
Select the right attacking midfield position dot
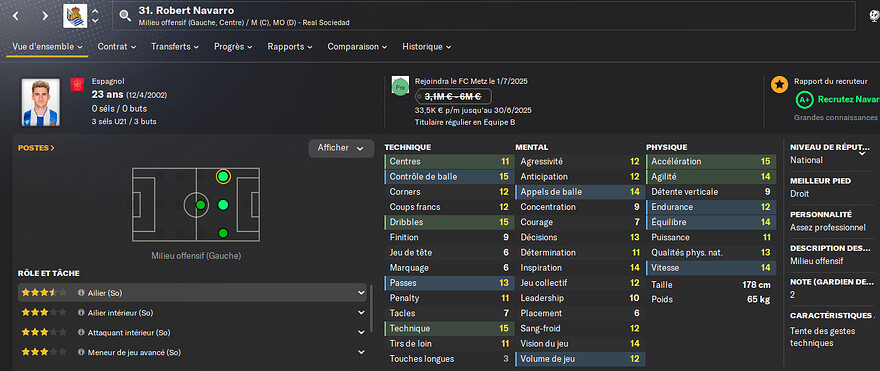(223, 233)
